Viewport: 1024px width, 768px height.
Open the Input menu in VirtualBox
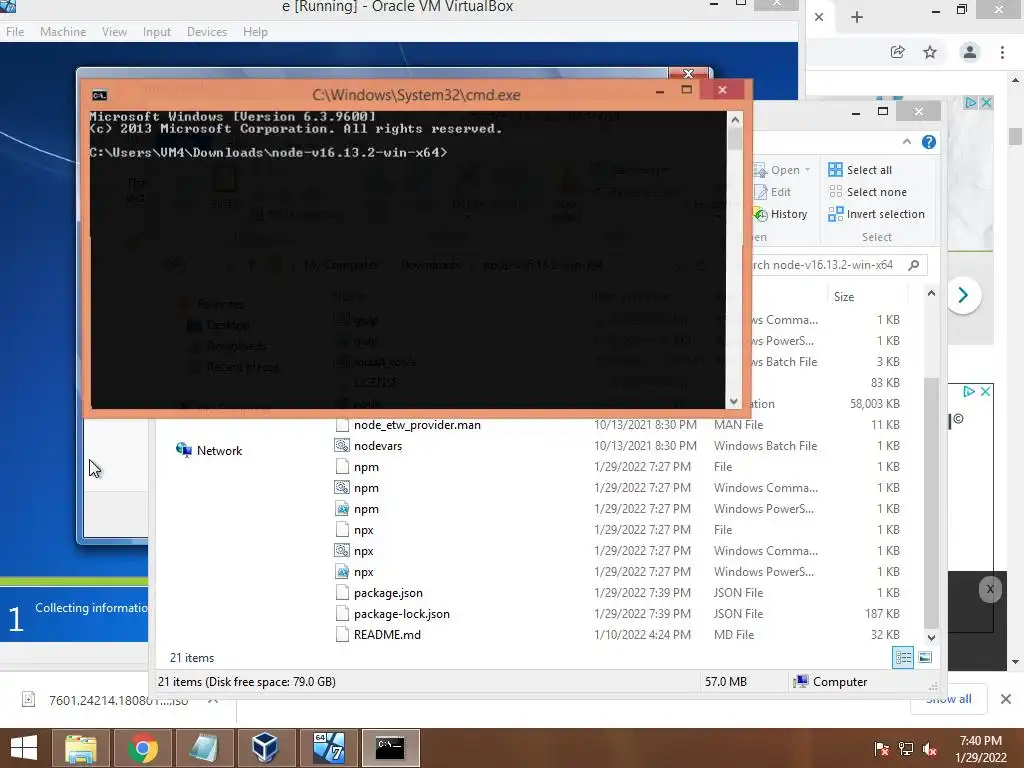[x=157, y=31]
